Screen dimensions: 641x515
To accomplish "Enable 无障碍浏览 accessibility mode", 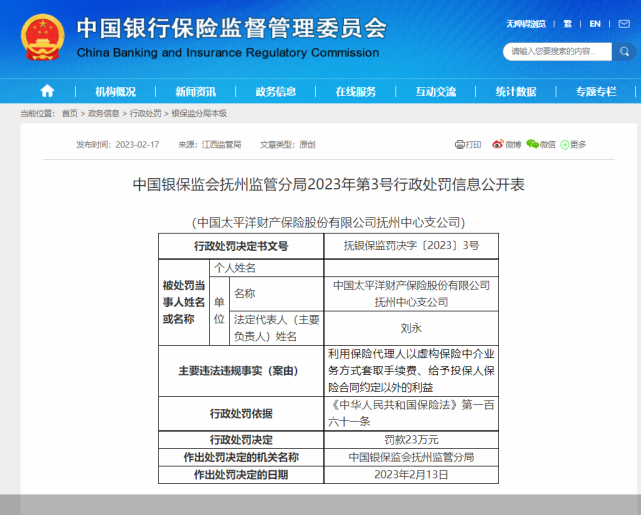I will pyautogui.click(x=525, y=23).
